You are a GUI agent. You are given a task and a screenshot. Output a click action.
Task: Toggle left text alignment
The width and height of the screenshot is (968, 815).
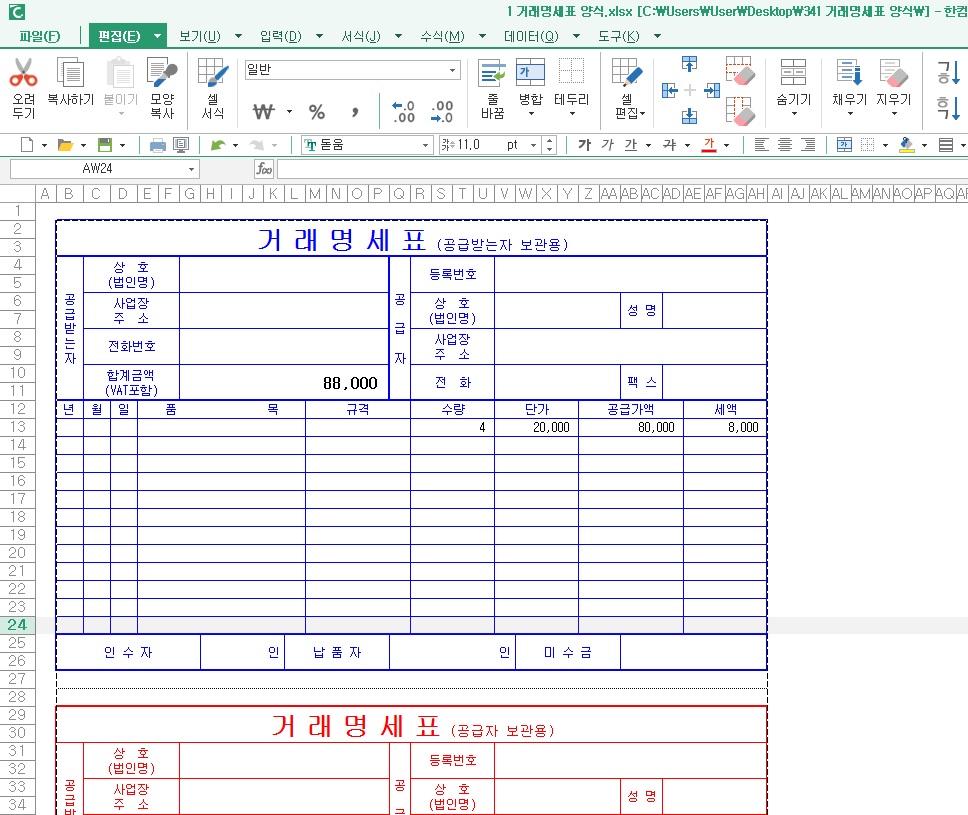pos(761,145)
